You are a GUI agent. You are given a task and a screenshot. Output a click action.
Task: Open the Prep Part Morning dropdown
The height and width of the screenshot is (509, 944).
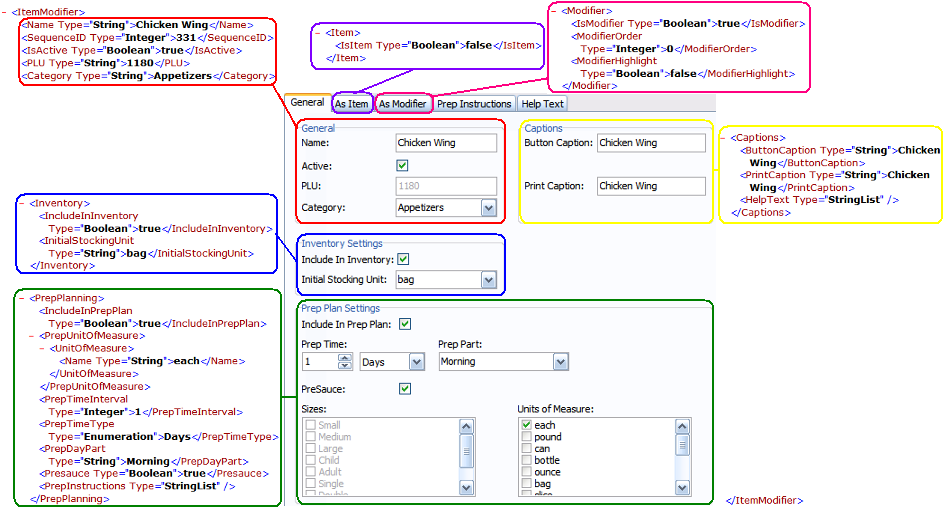(x=560, y=362)
